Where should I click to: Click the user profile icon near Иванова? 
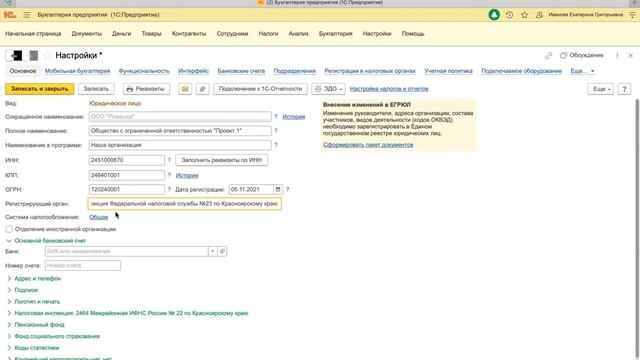pyautogui.click(x=539, y=15)
